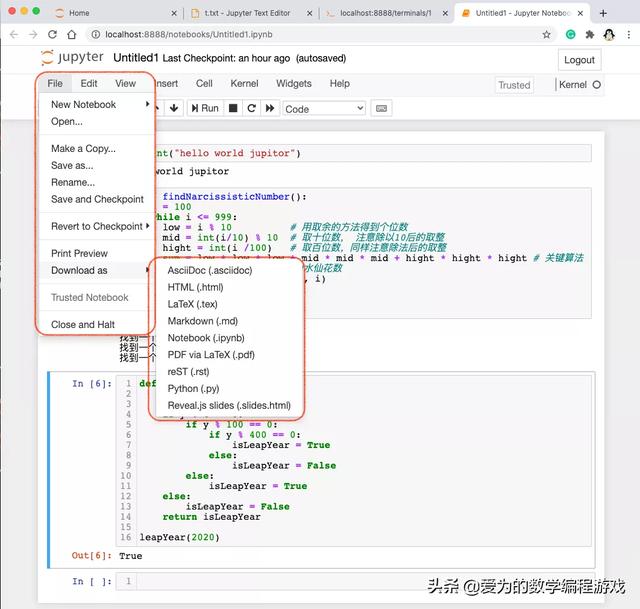640x609 pixels.
Task: Click the browser address bar URL
Action: coord(189,35)
